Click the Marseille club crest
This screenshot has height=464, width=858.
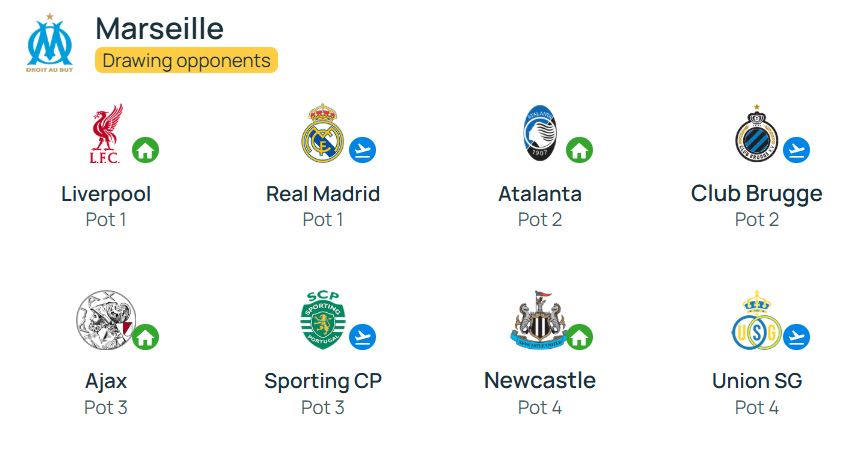pos(50,43)
